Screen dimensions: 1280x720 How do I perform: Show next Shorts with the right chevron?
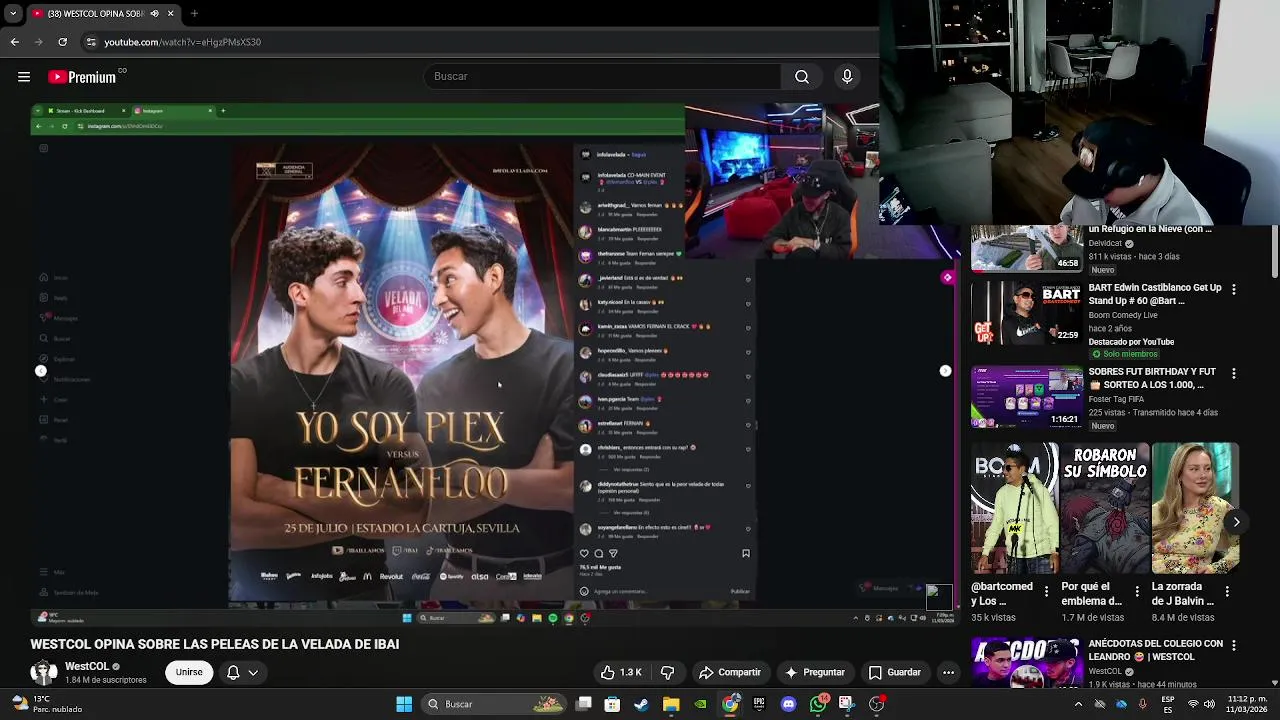1236,522
